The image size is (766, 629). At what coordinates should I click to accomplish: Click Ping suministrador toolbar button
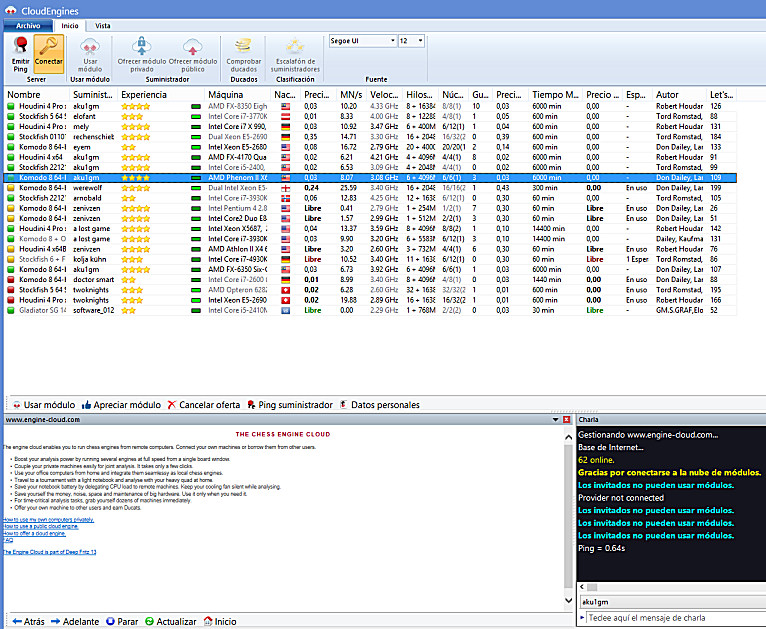coord(290,405)
